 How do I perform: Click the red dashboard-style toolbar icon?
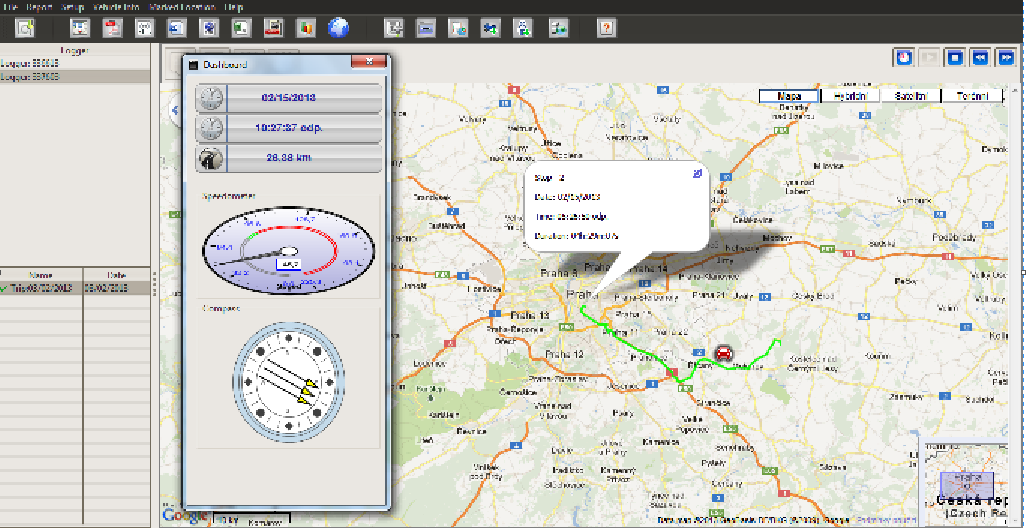point(274,28)
